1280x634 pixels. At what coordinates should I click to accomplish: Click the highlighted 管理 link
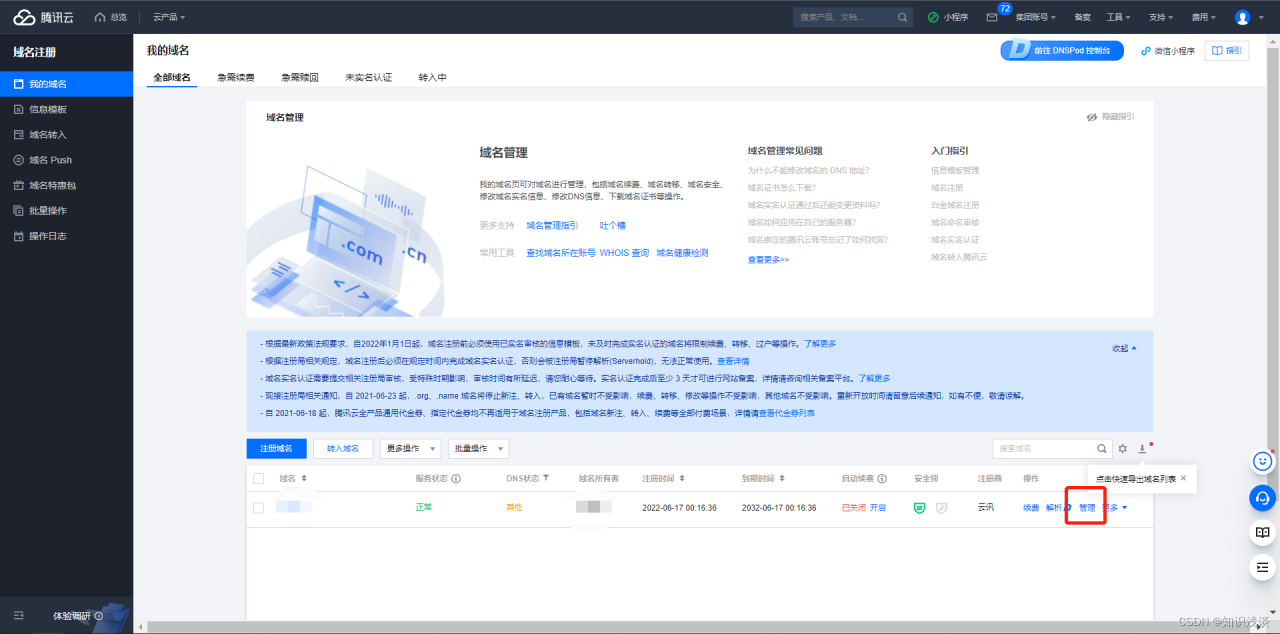click(x=1087, y=508)
